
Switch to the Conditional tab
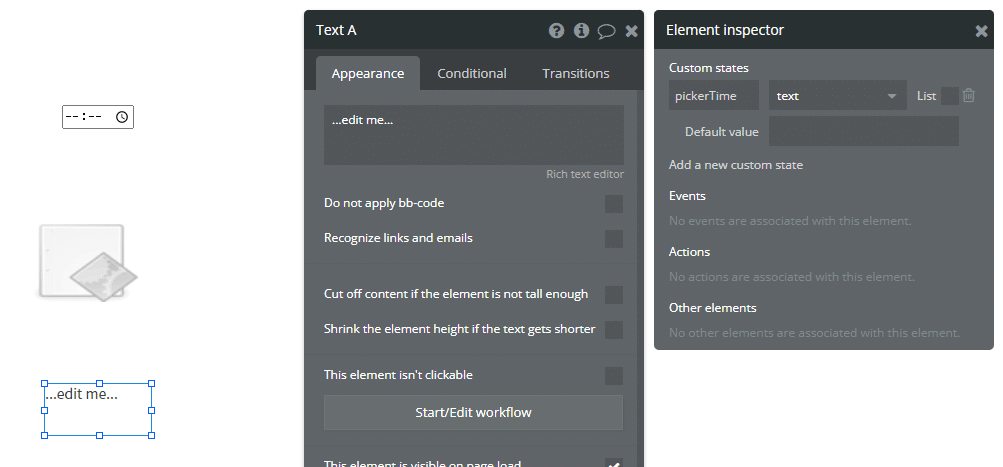click(x=471, y=74)
